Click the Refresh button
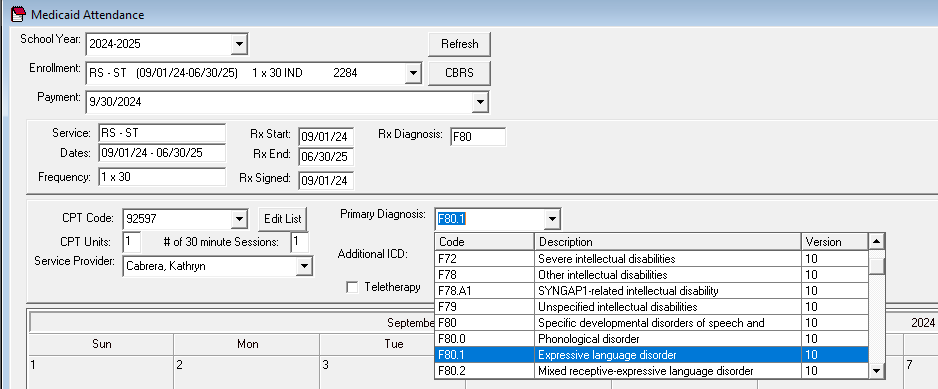Screen dimensions: 938x389 point(459,44)
